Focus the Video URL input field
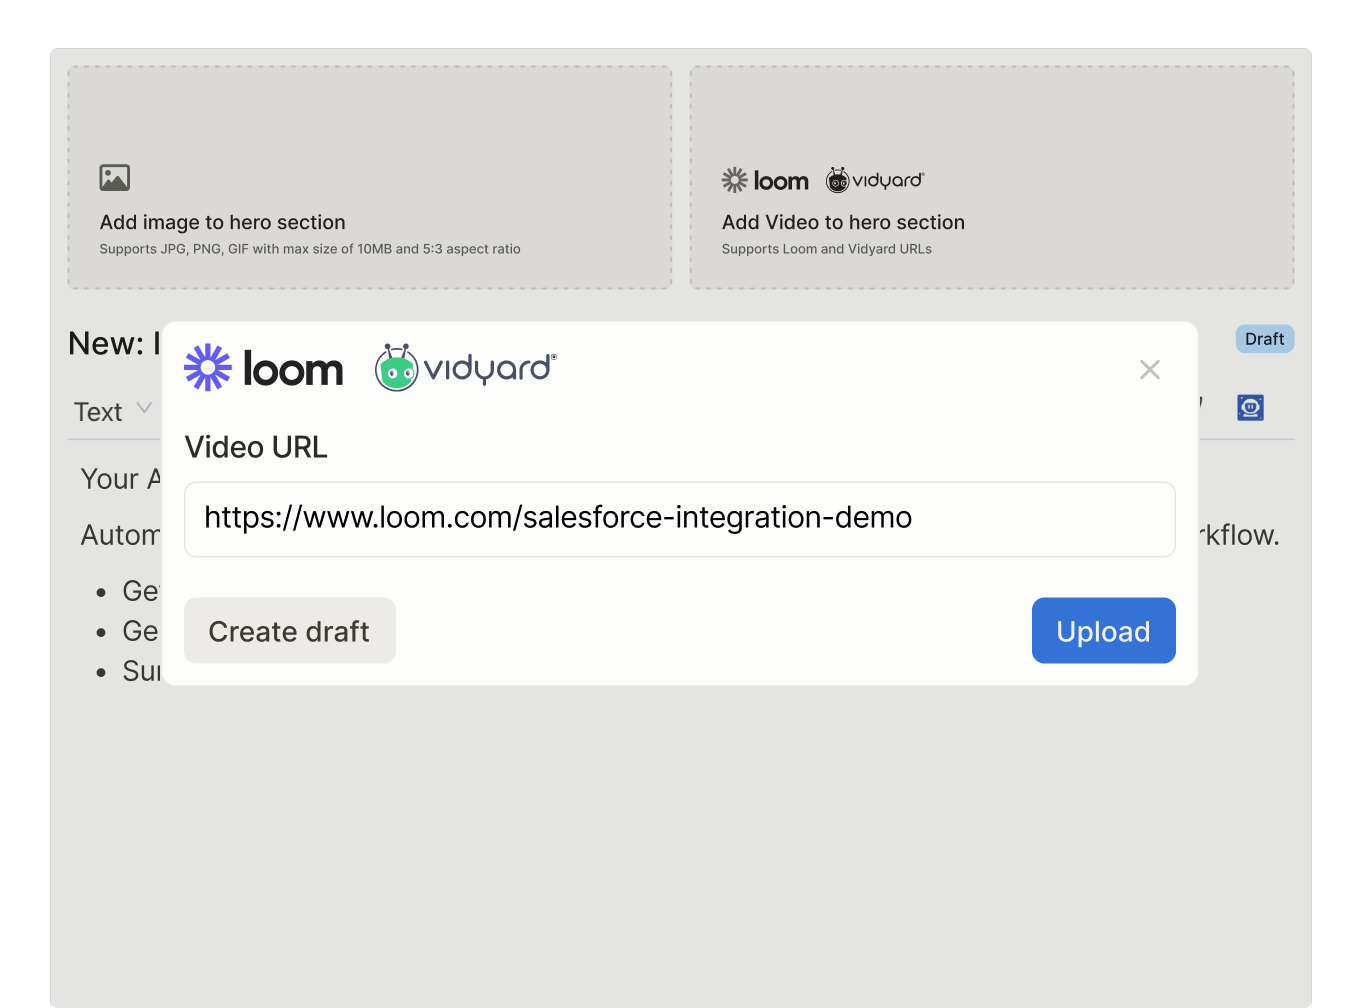The width and height of the screenshot is (1360, 1008). point(680,519)
